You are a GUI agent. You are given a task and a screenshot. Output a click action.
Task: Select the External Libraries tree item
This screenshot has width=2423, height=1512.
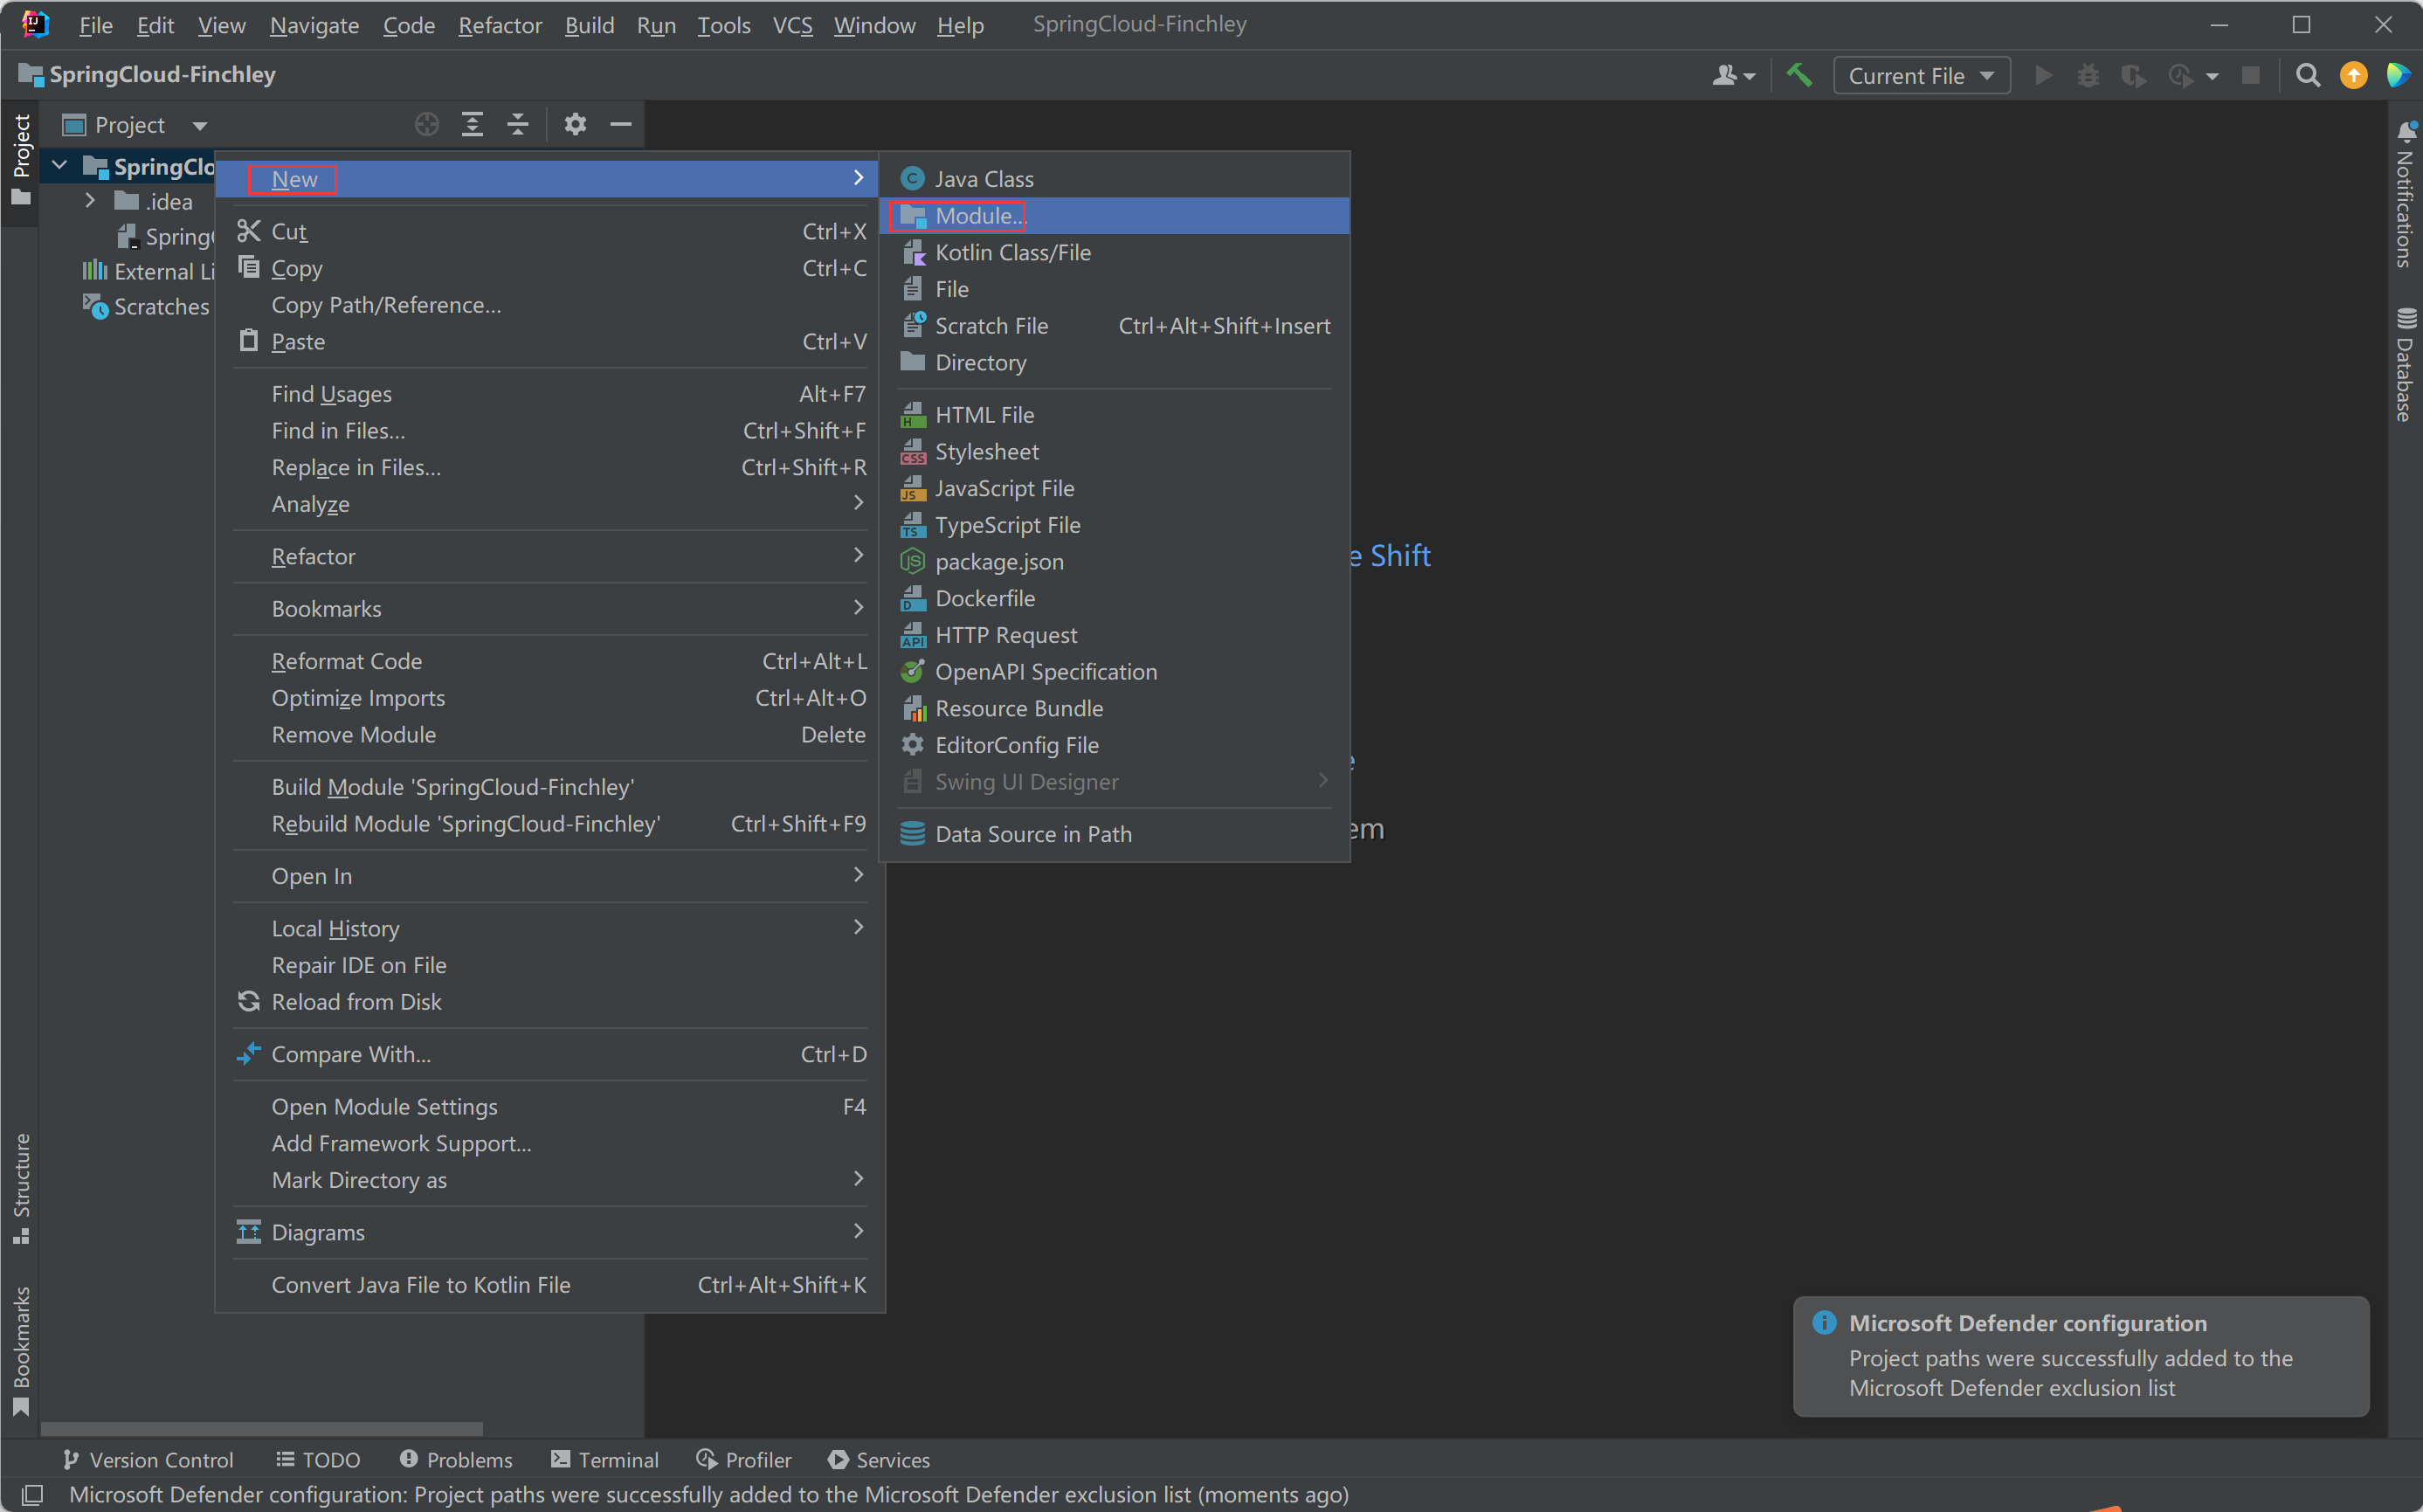coord(148,272)
